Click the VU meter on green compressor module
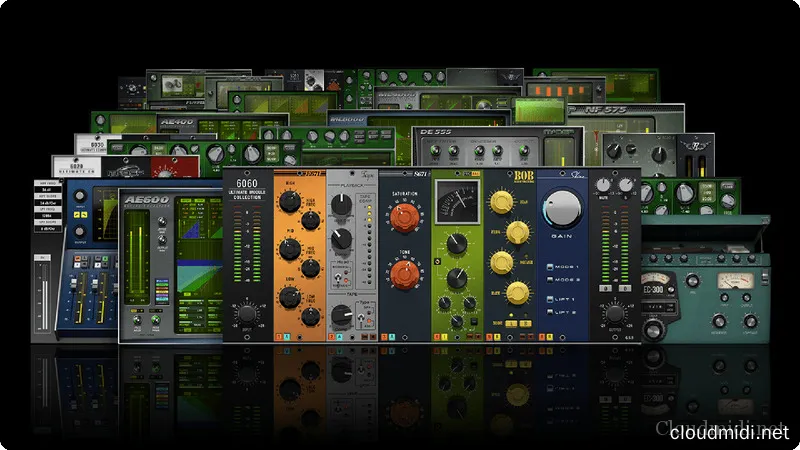The image size is (800, 450). [457, 203]
